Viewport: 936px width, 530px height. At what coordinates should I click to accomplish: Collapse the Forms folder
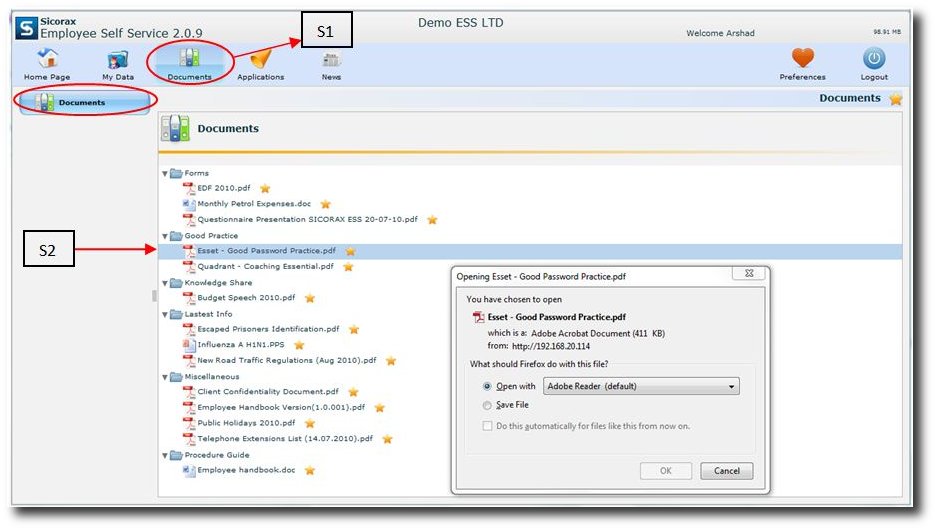point(165,173)
